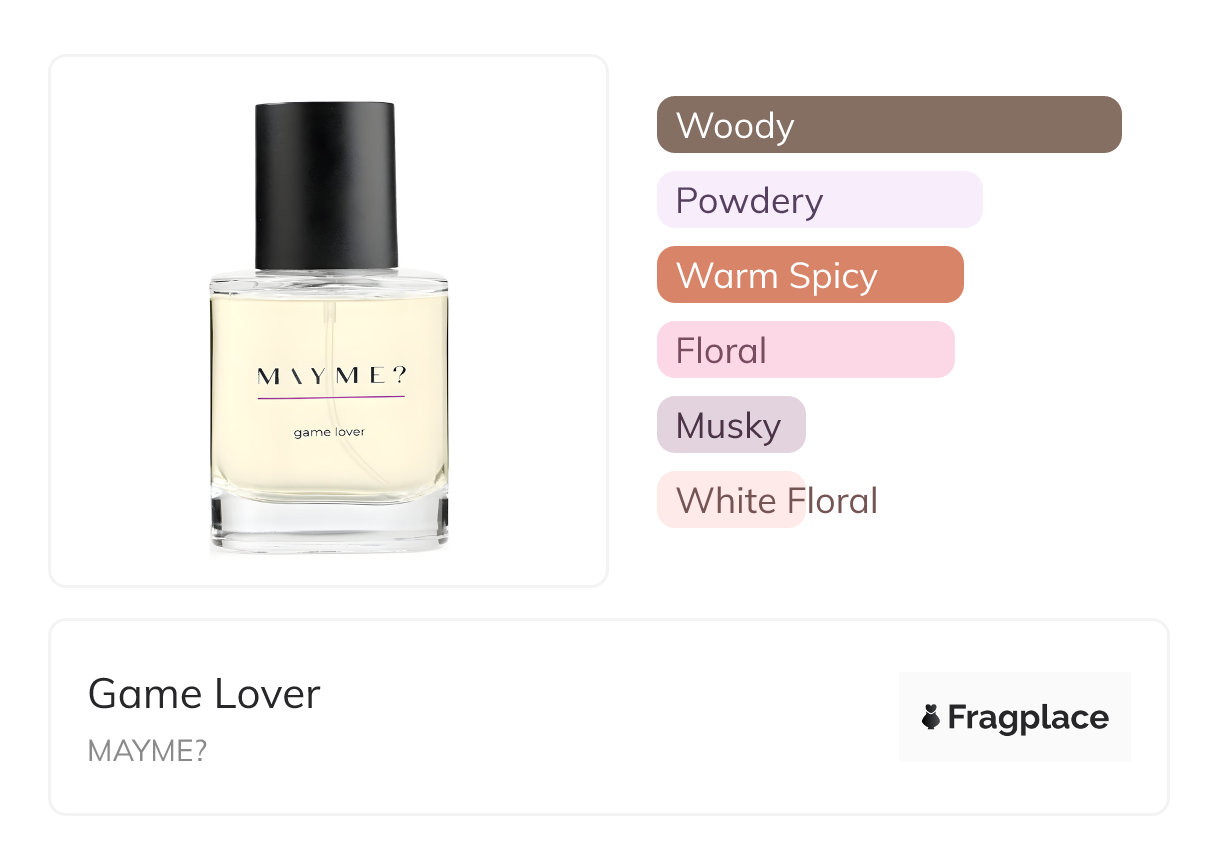Viewport: 1218px width, 864px height.
Task: Select the Powdery accord bar
Action: [x=820, y=200]
